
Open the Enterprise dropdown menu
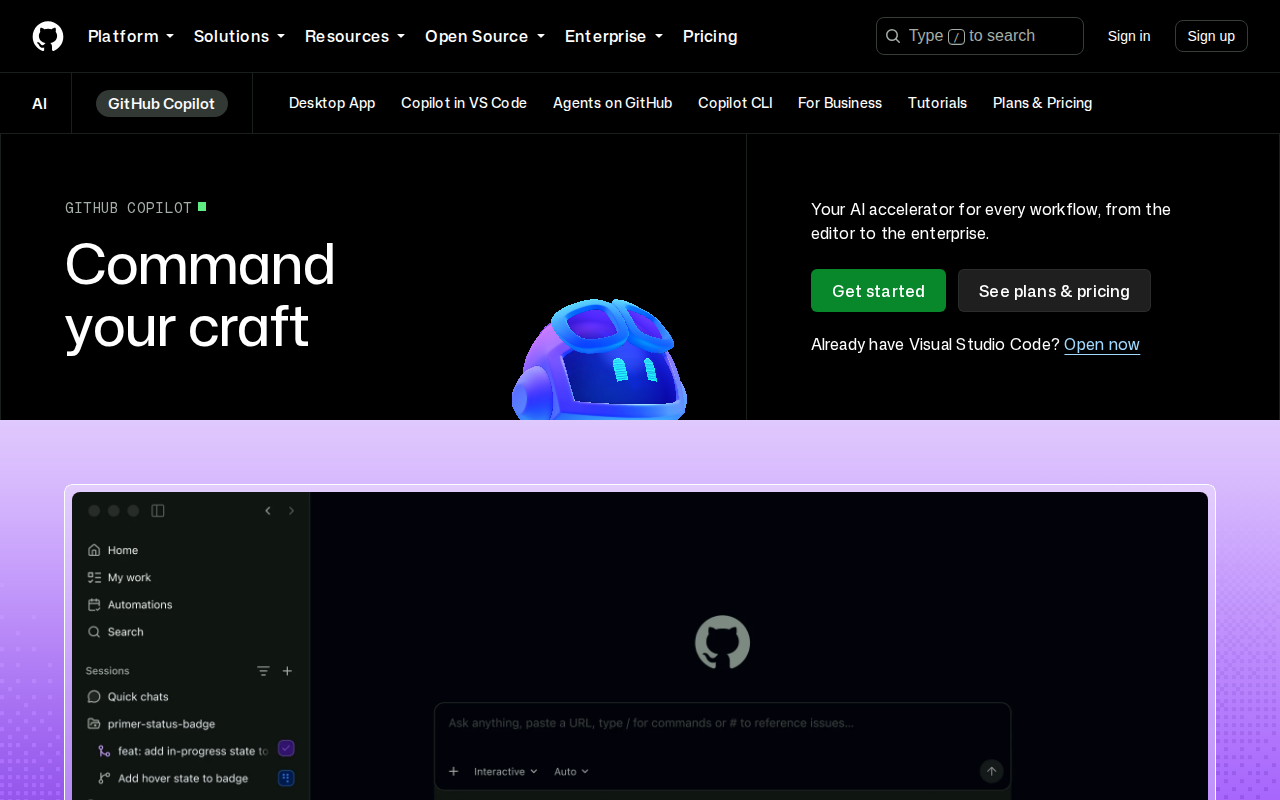[614, 36]
